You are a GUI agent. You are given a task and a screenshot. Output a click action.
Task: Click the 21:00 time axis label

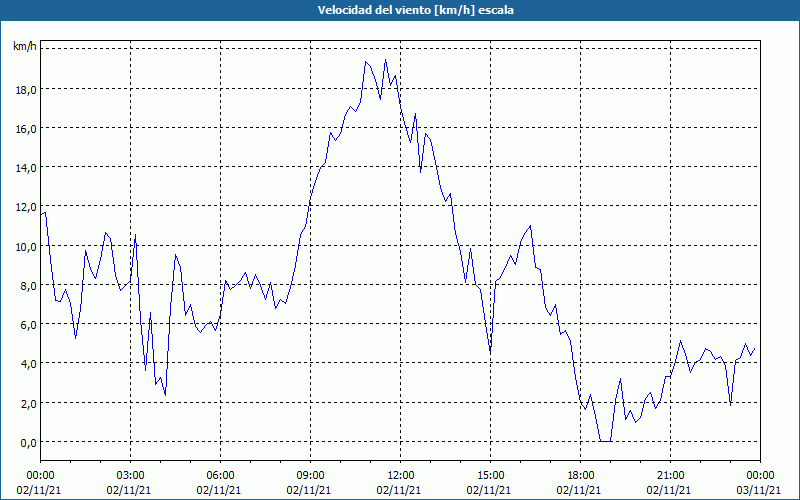click(670, 476)
